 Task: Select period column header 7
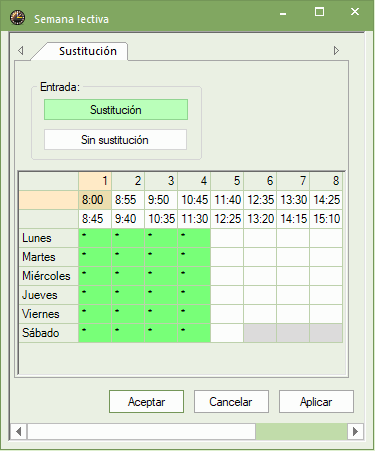pos(293,181)
